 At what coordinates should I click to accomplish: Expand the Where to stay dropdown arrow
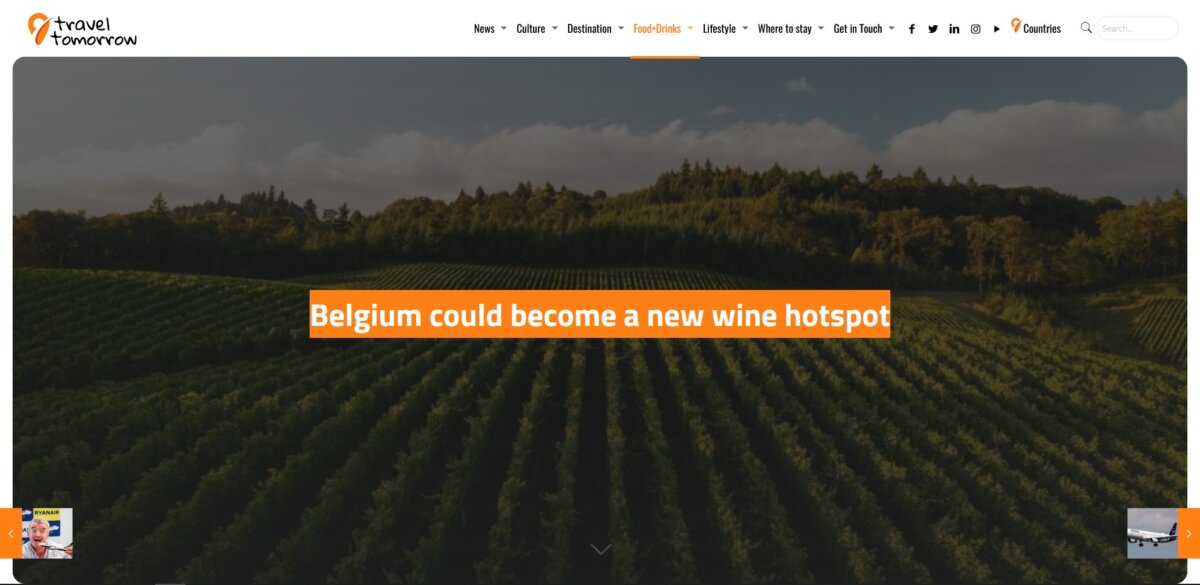[821, 28]
